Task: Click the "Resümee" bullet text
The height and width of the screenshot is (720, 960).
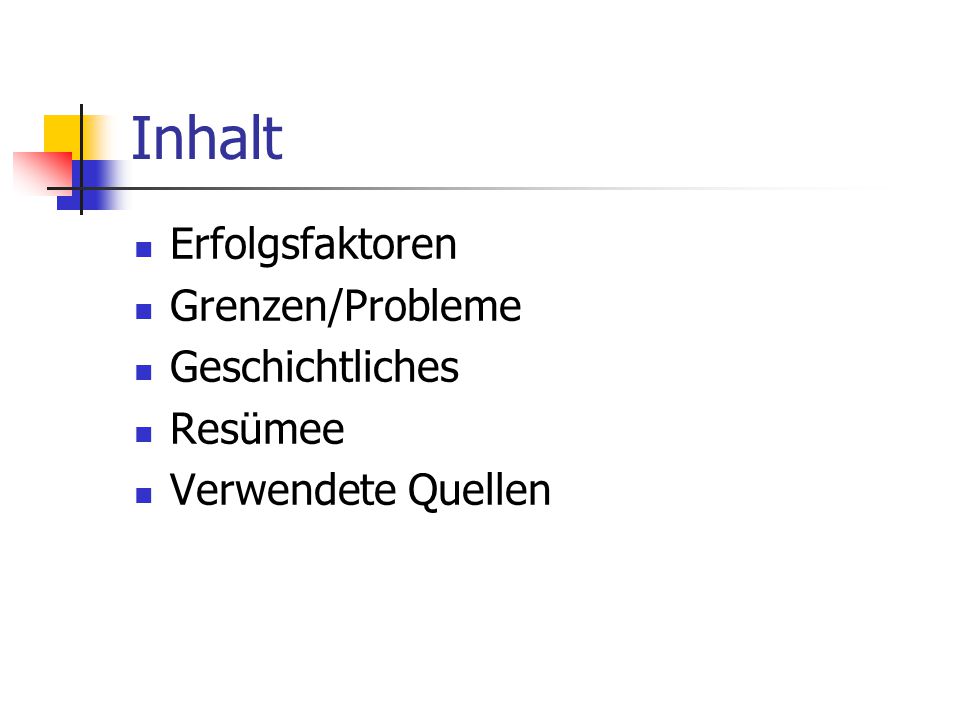Action: pos(257,428)
